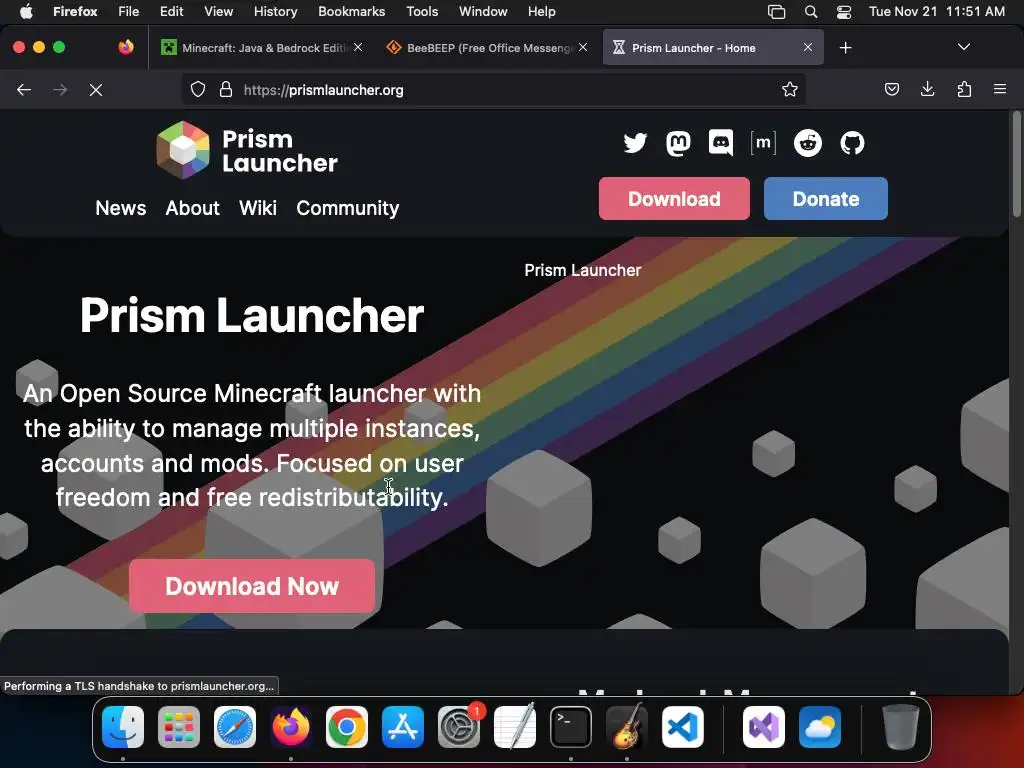
Task: Open the Edit menu
Action: [172, 11]
